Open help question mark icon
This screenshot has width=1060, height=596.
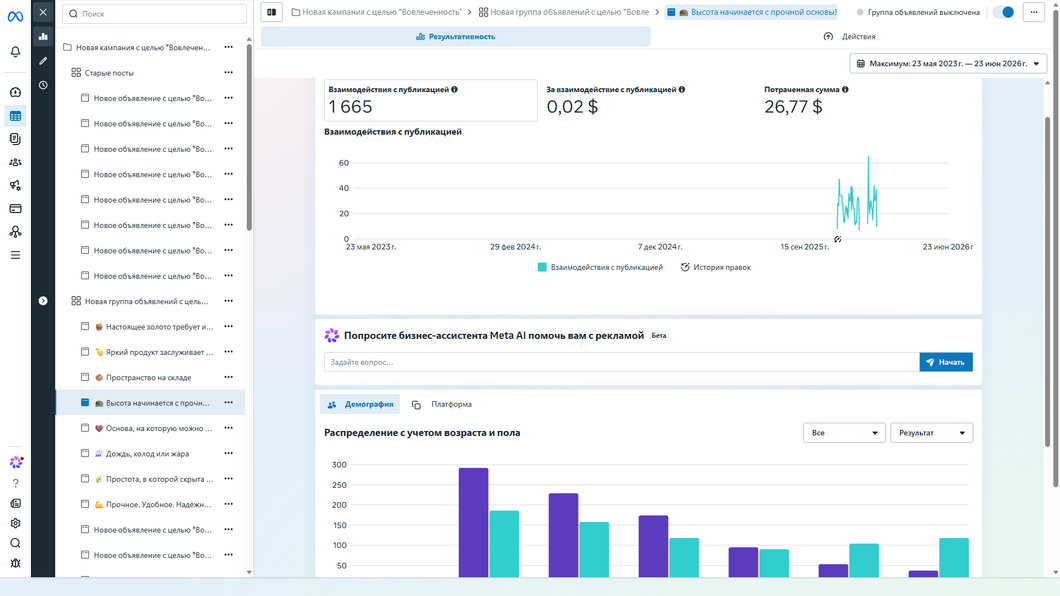coord(15,483)
